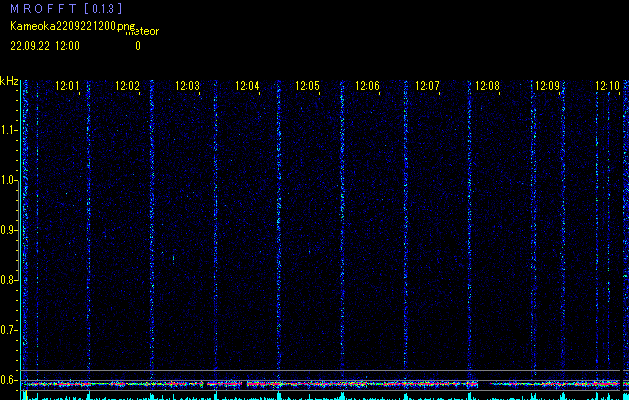Click the 0.8 kHz axis tick label
Image resolution: width=629 pixels, height=400 pixels.
coord(8,280)
